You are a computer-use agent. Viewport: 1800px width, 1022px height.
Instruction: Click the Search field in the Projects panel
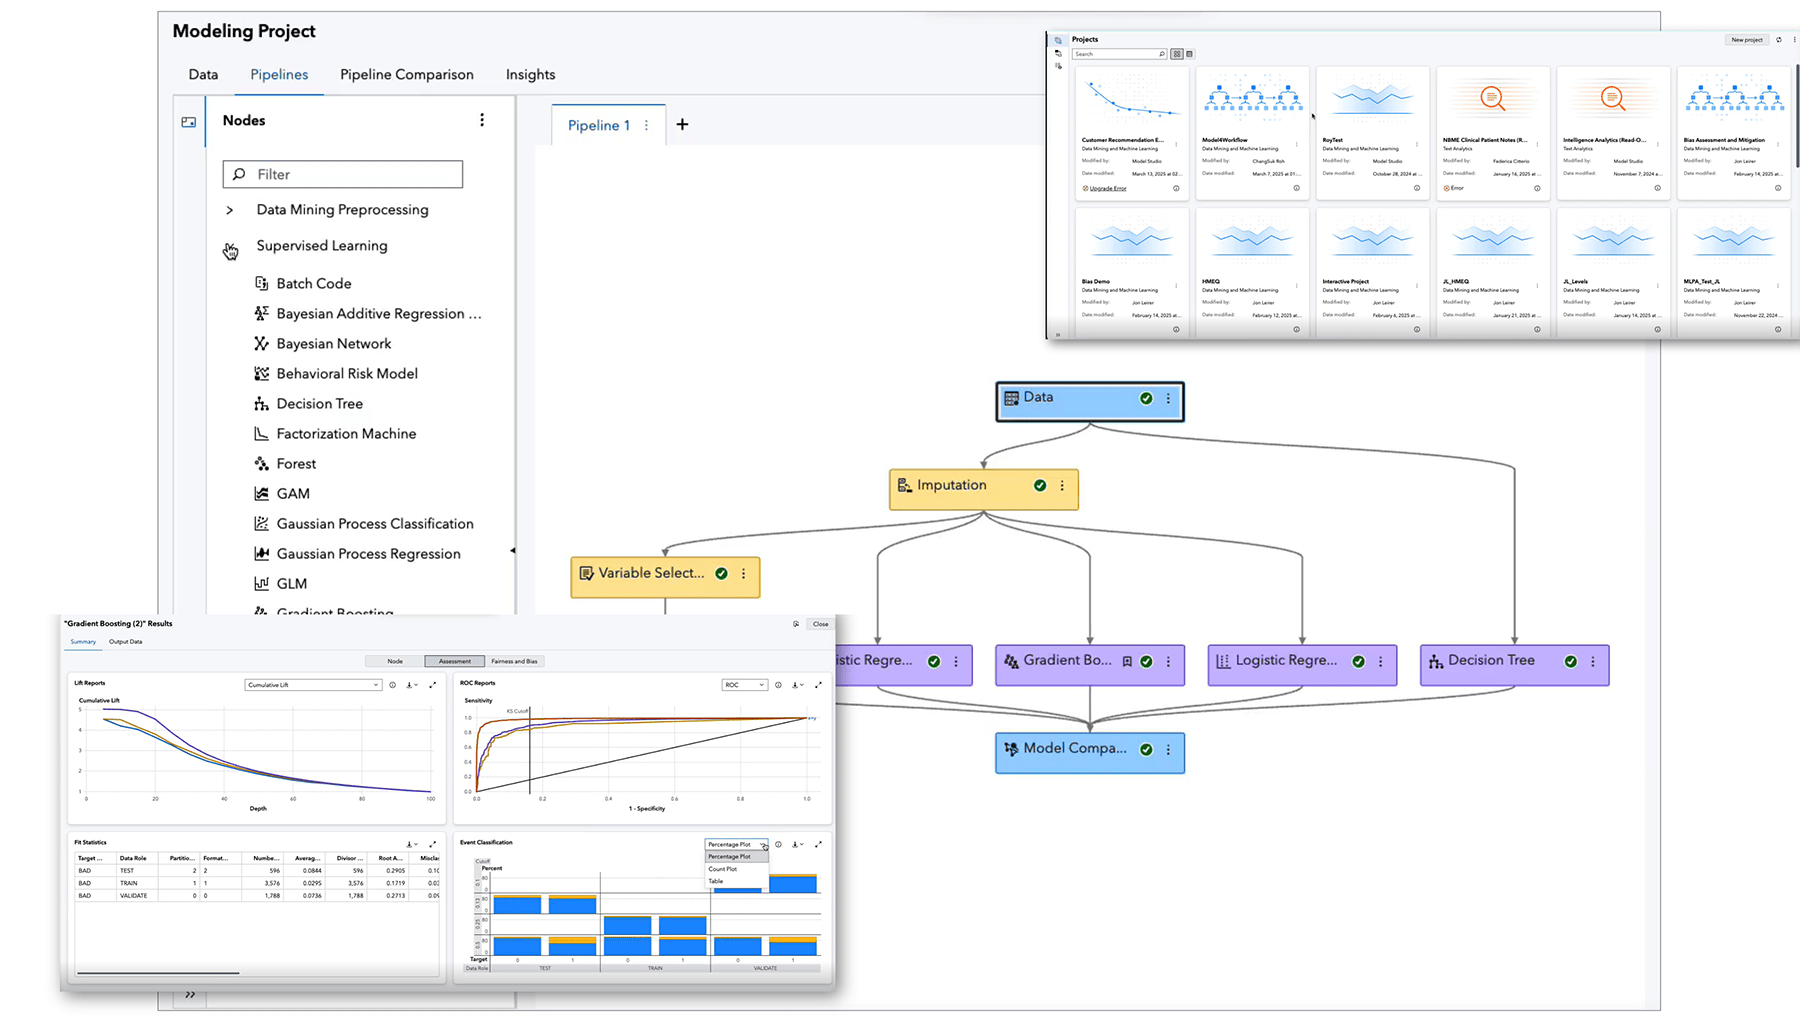[1115, 53]
